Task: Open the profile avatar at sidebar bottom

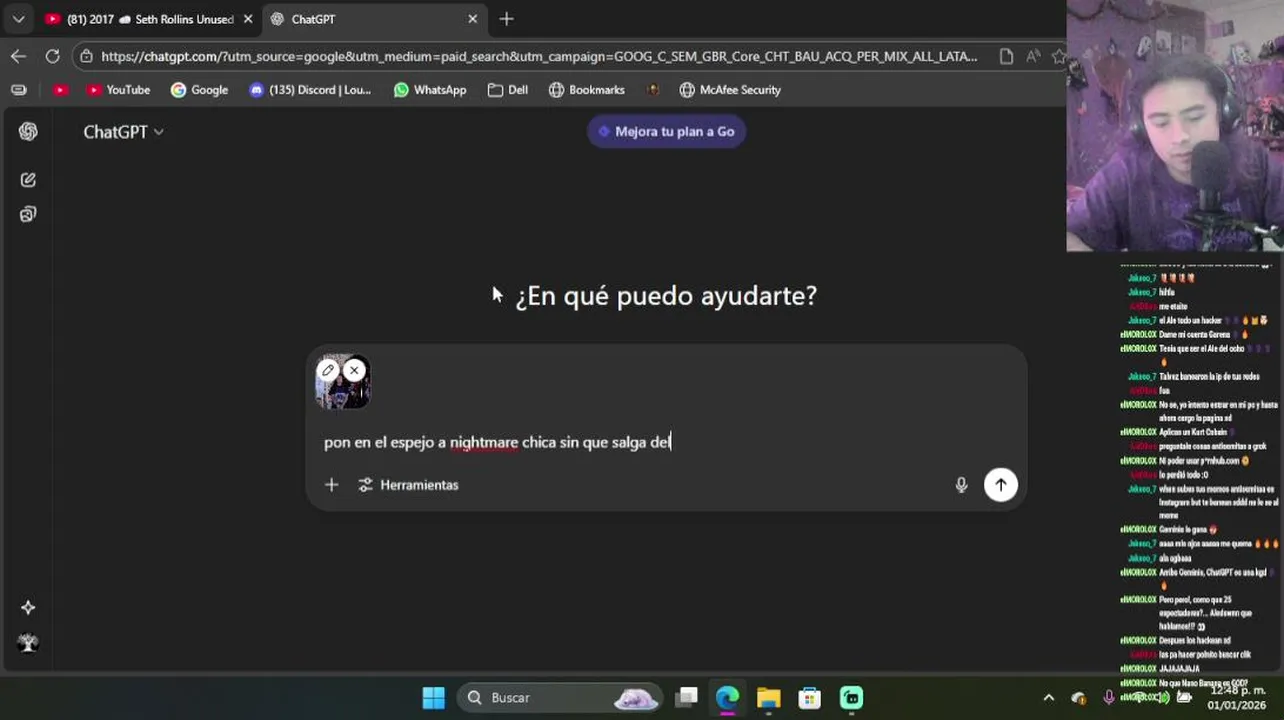Action: tap(28, 643)
